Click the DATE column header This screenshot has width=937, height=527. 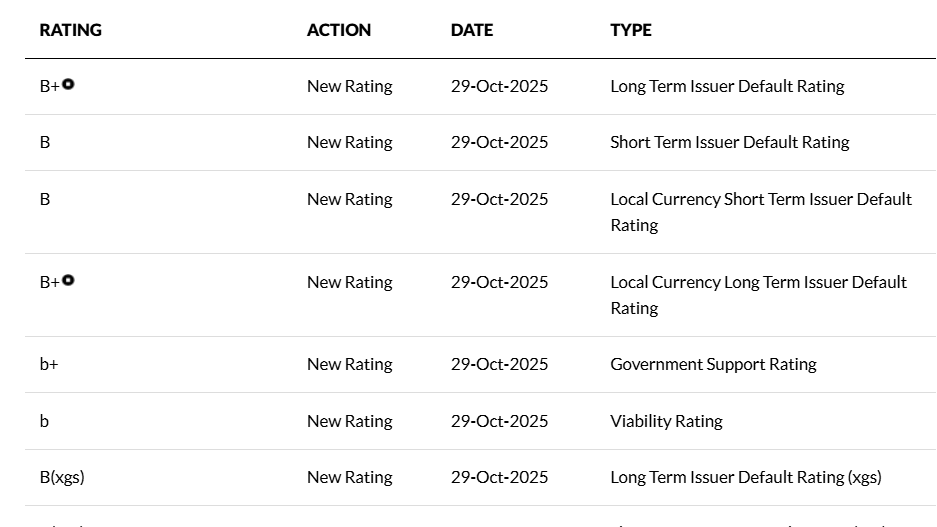(472, 30)
